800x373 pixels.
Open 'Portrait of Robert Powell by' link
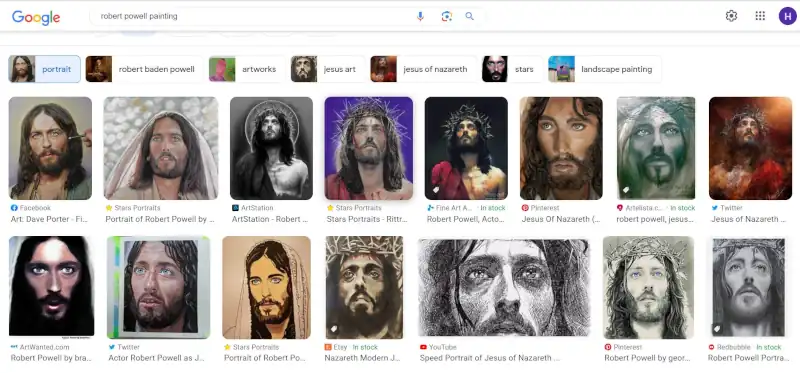[160, 219]
